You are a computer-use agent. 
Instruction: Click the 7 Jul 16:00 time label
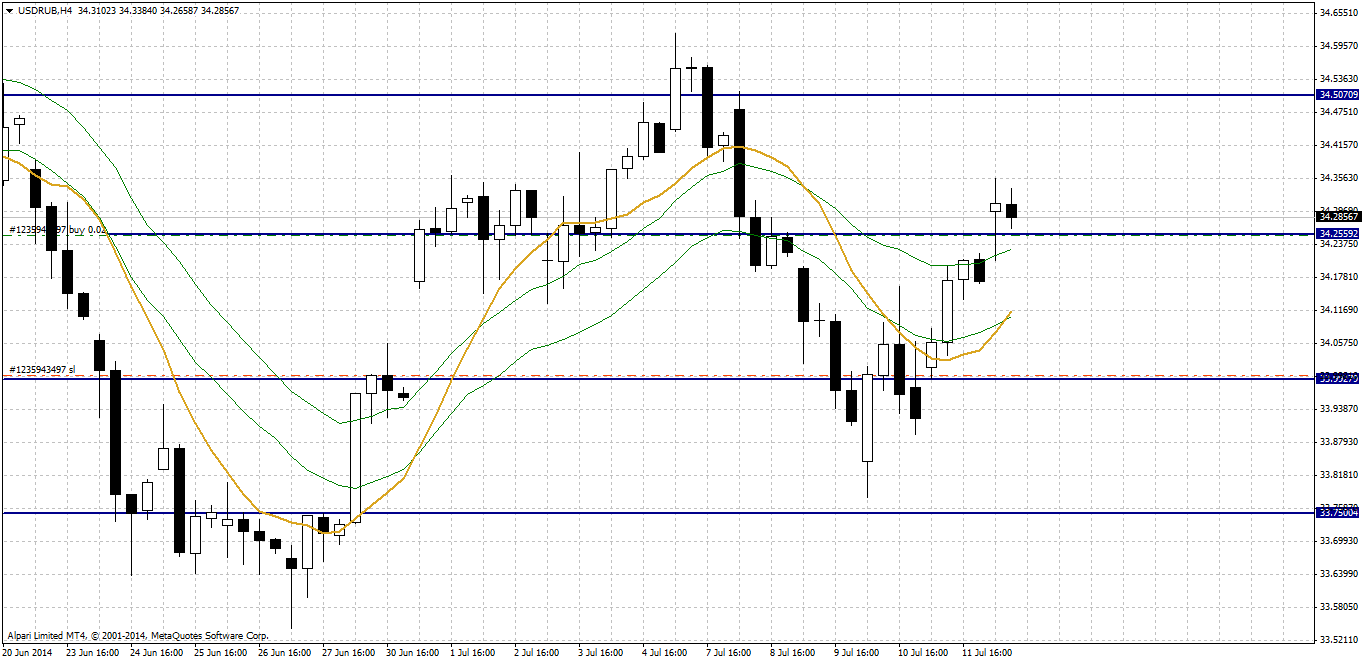(x=730, y=653)
